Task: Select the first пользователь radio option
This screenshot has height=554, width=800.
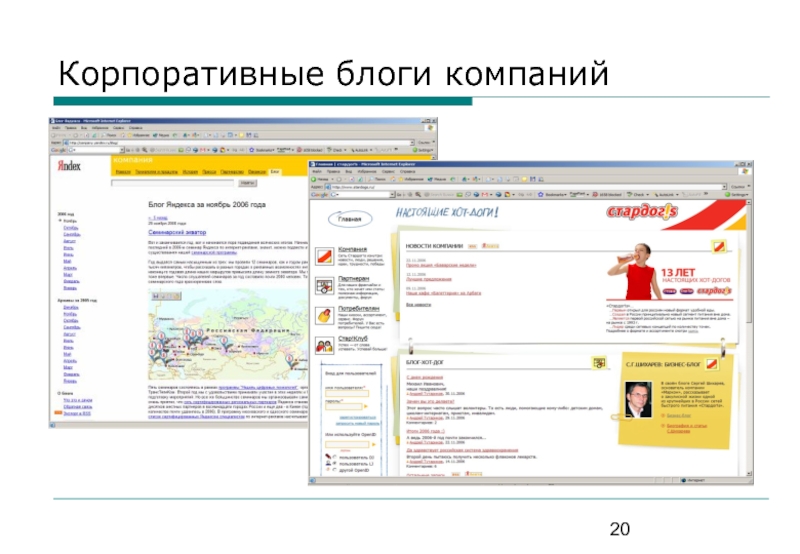Action: click(x=335, y=457)
